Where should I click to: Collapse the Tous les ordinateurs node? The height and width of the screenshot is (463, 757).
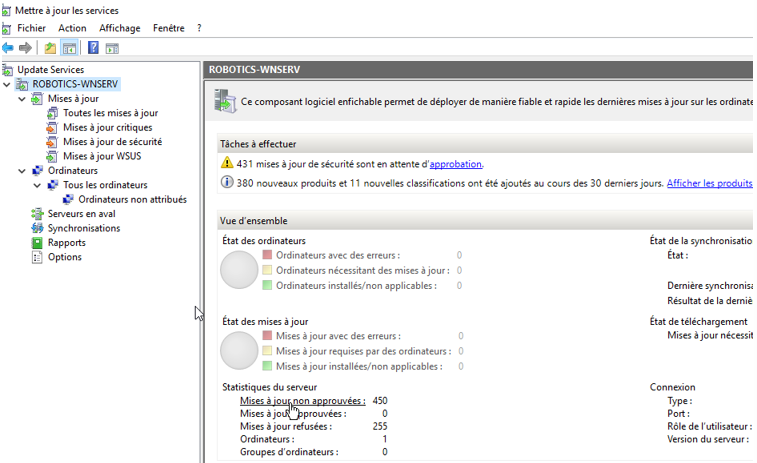(37, 185)
